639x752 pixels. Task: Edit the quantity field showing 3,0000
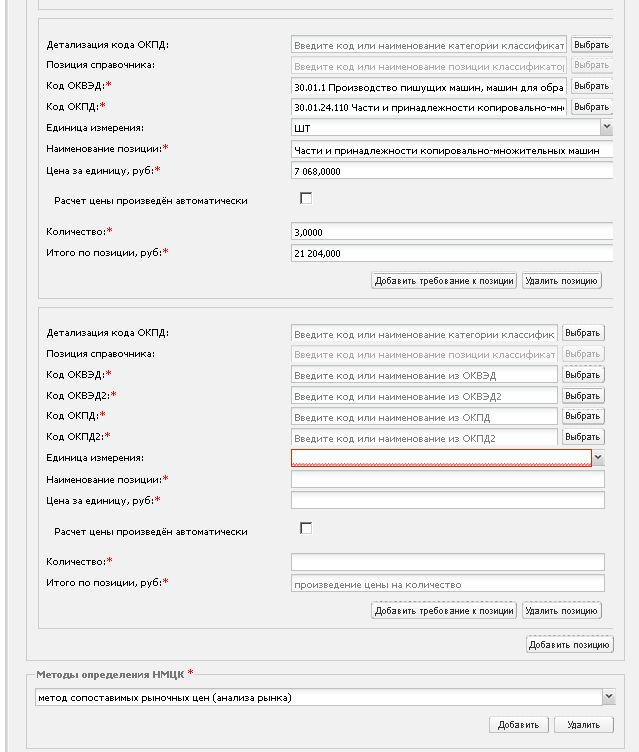coord(452,232)
